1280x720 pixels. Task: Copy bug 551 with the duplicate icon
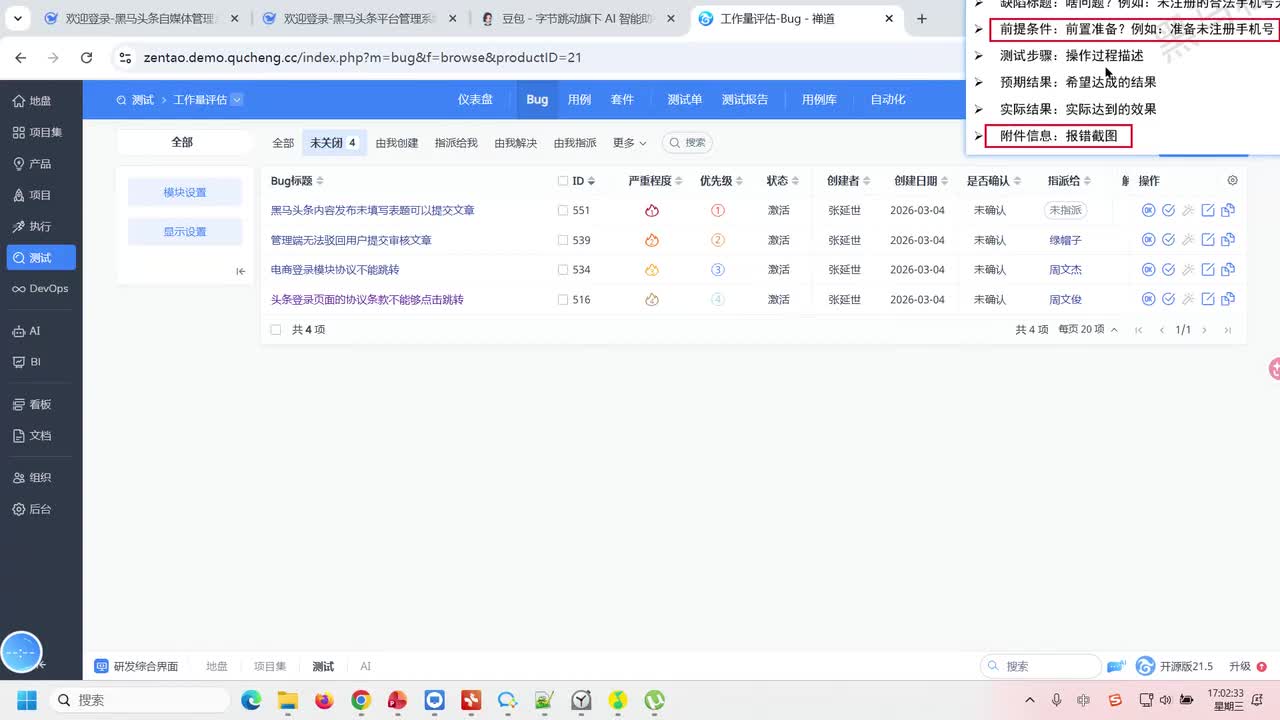pos(1228,211)
